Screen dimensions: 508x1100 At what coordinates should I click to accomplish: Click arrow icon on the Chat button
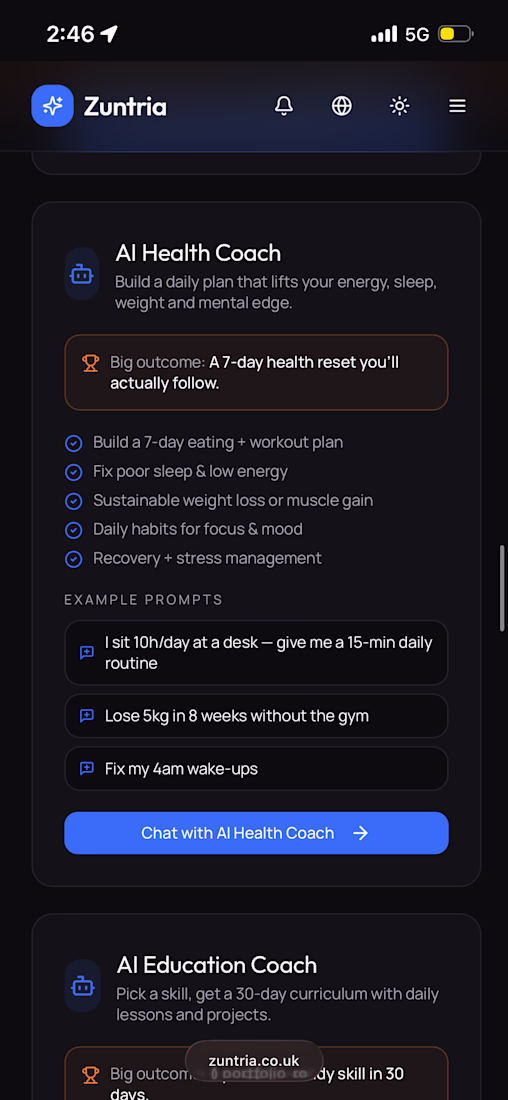(360, 833)
